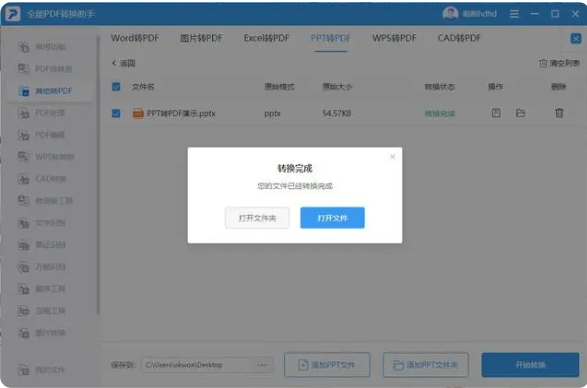Open the CAD转换 sidebar section
The image size is (587, 388).
click(x=42, y=179)
